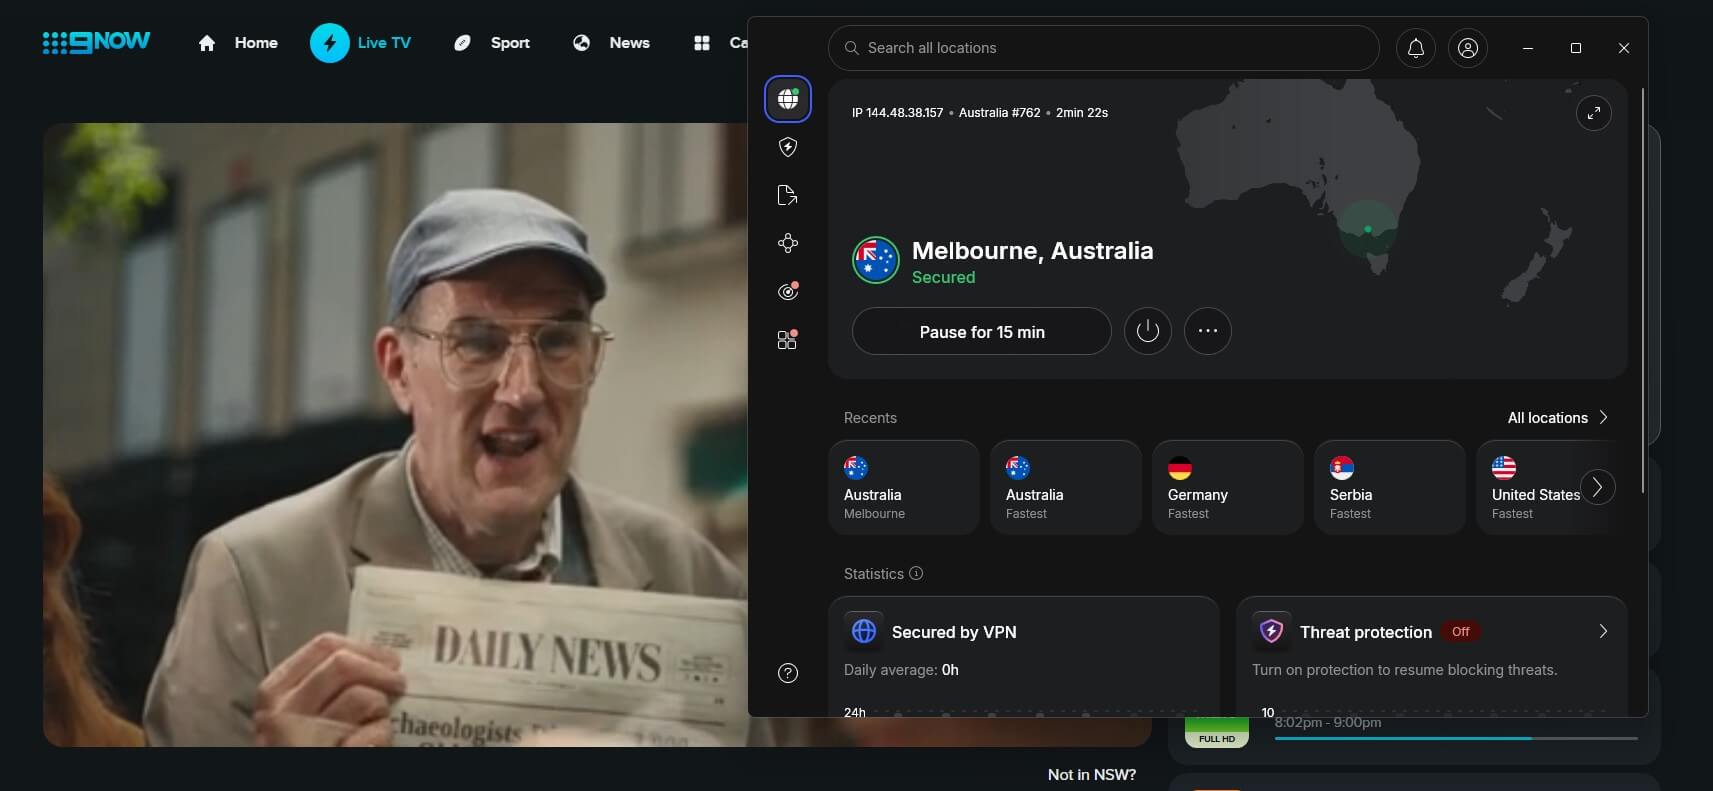1713x791 pixels.
Task: Click Pause for 15 min button
Action: click(981, 331)
